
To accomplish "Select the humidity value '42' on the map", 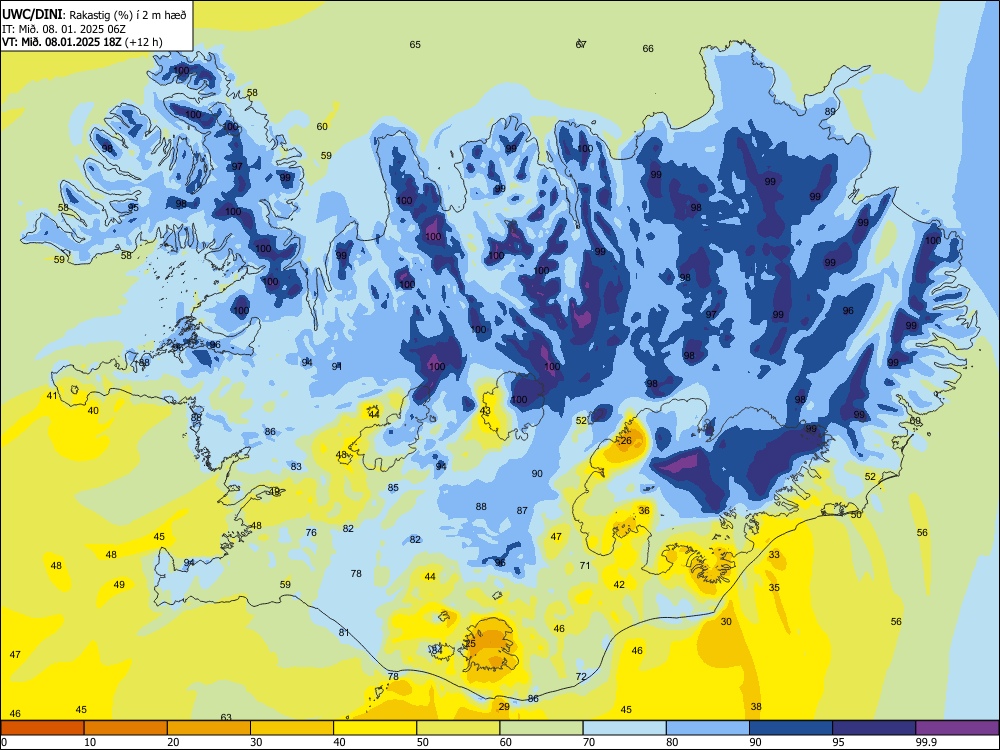I will 619,585.
